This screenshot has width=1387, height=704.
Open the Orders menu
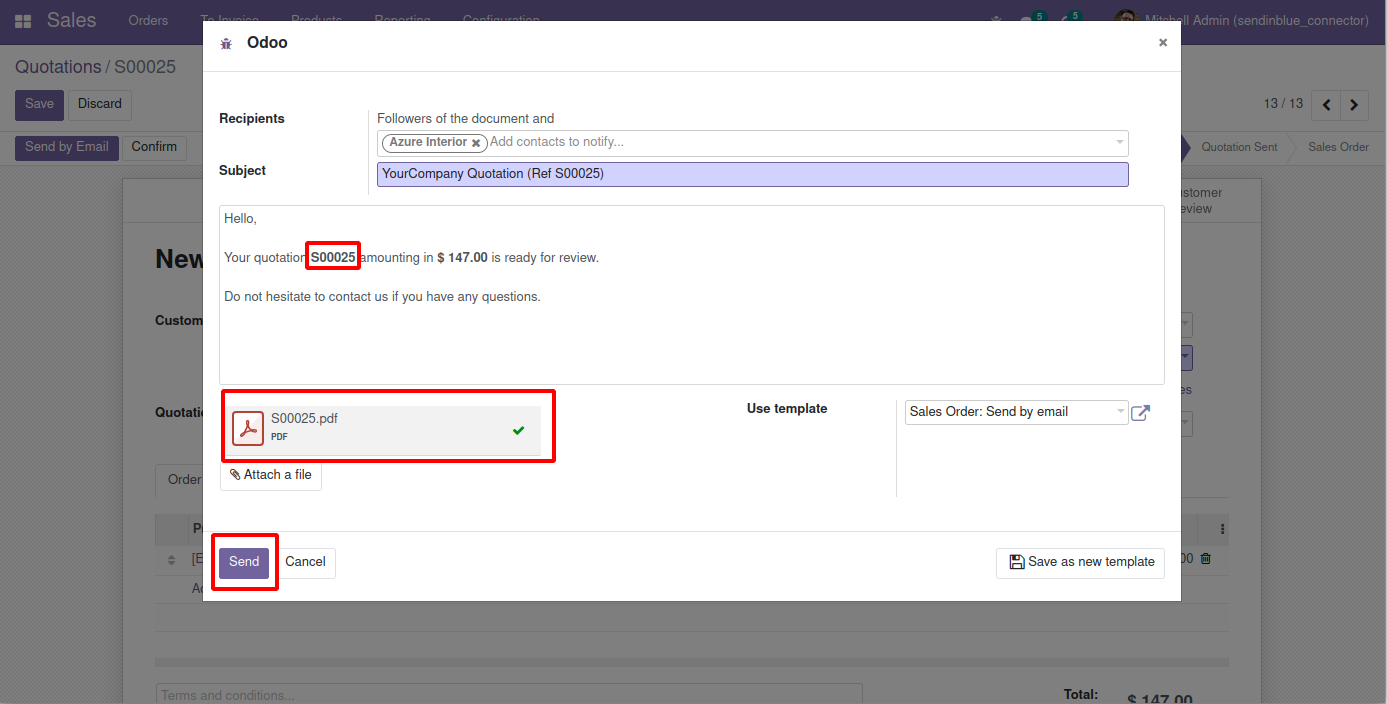[148, 20]
